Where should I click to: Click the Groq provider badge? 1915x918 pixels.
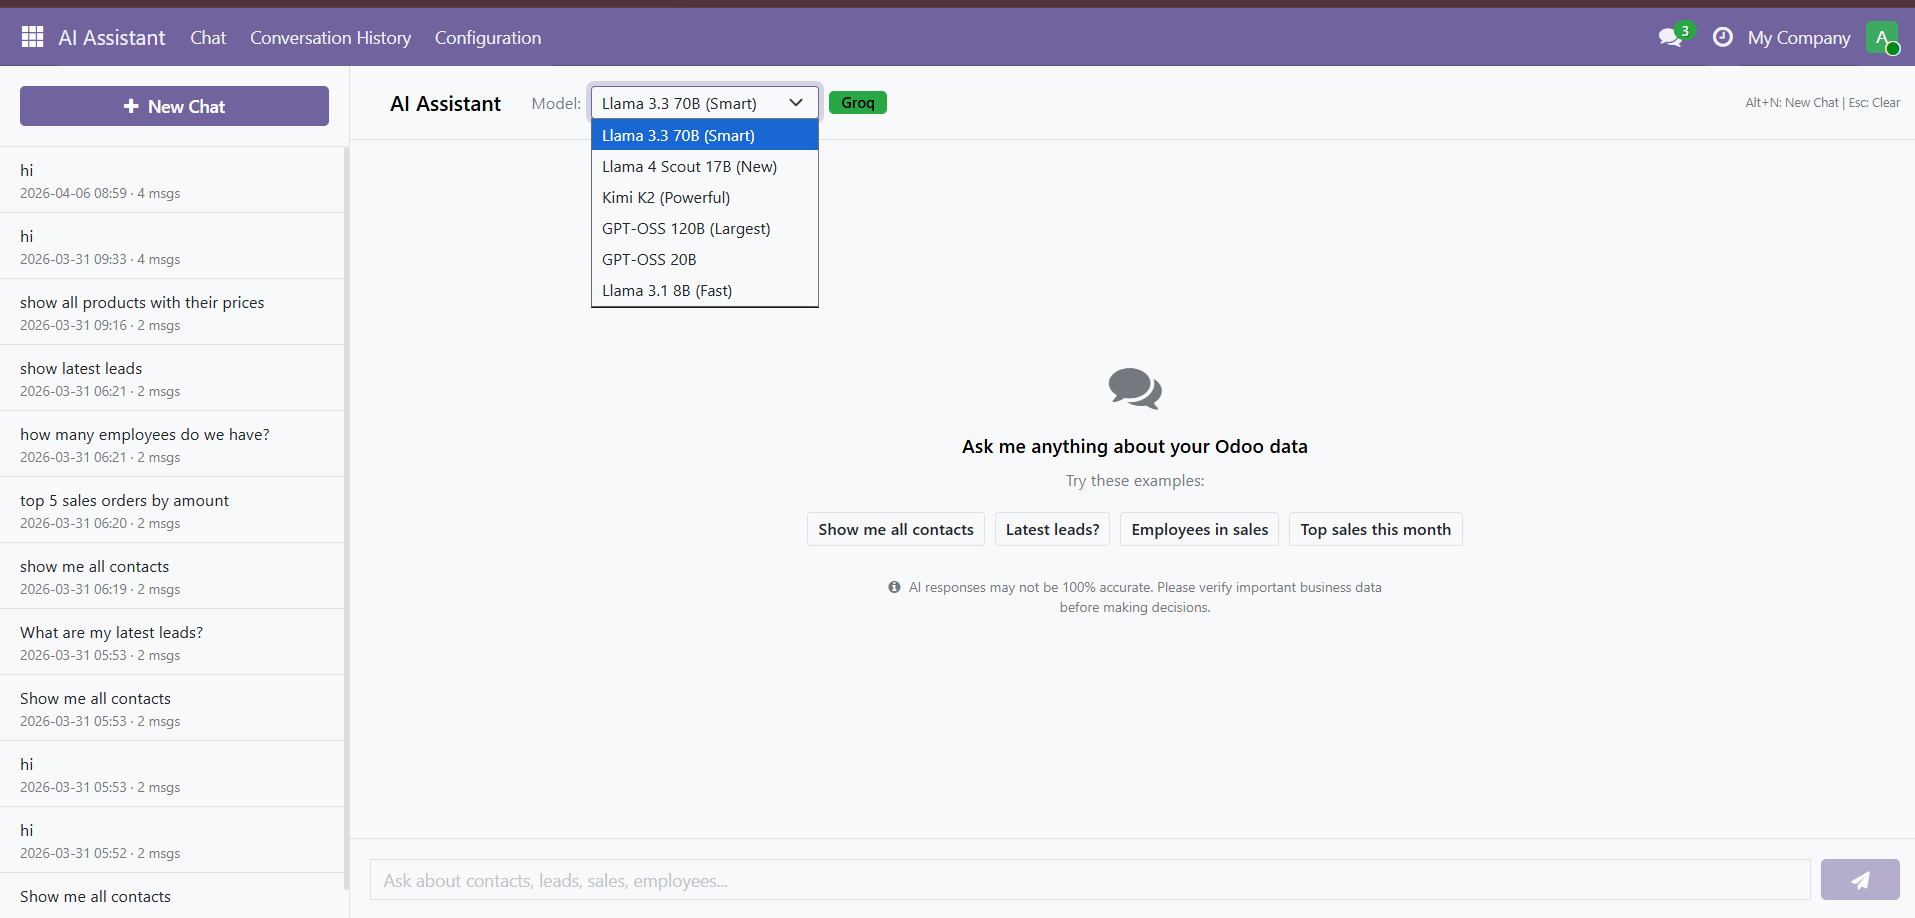point(857,103)
